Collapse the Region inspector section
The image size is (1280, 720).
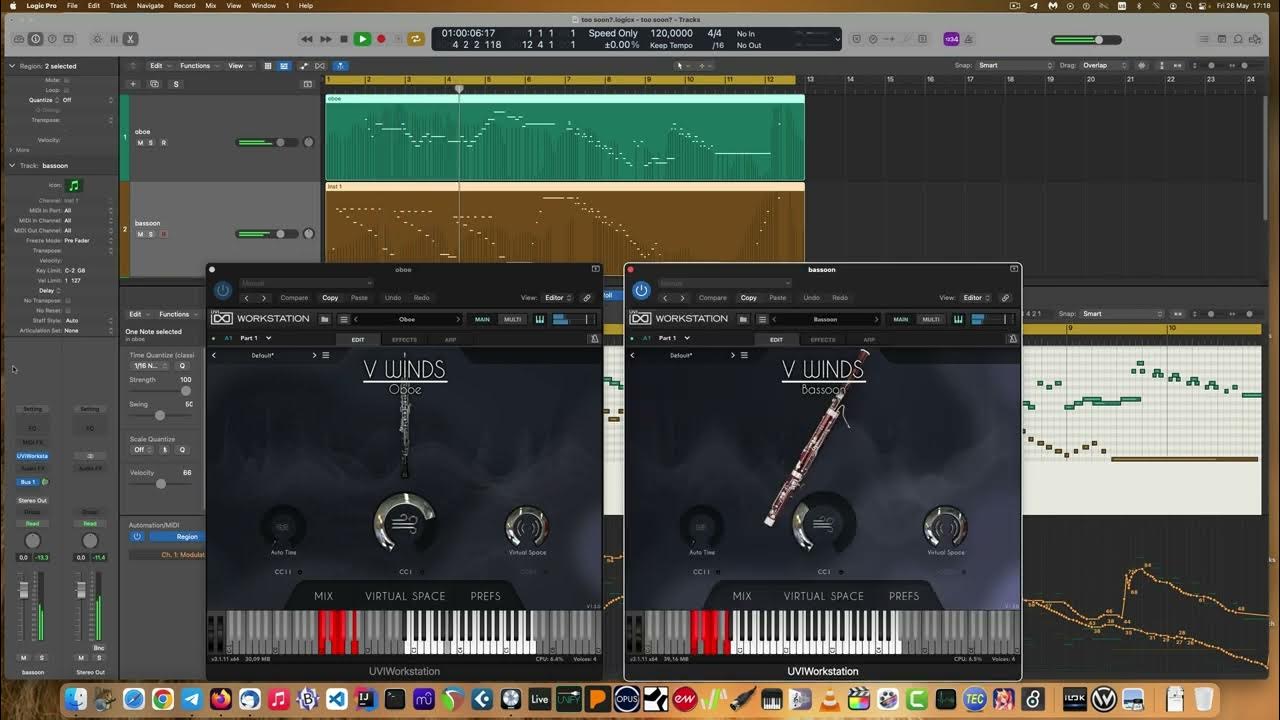click(12, 66)
